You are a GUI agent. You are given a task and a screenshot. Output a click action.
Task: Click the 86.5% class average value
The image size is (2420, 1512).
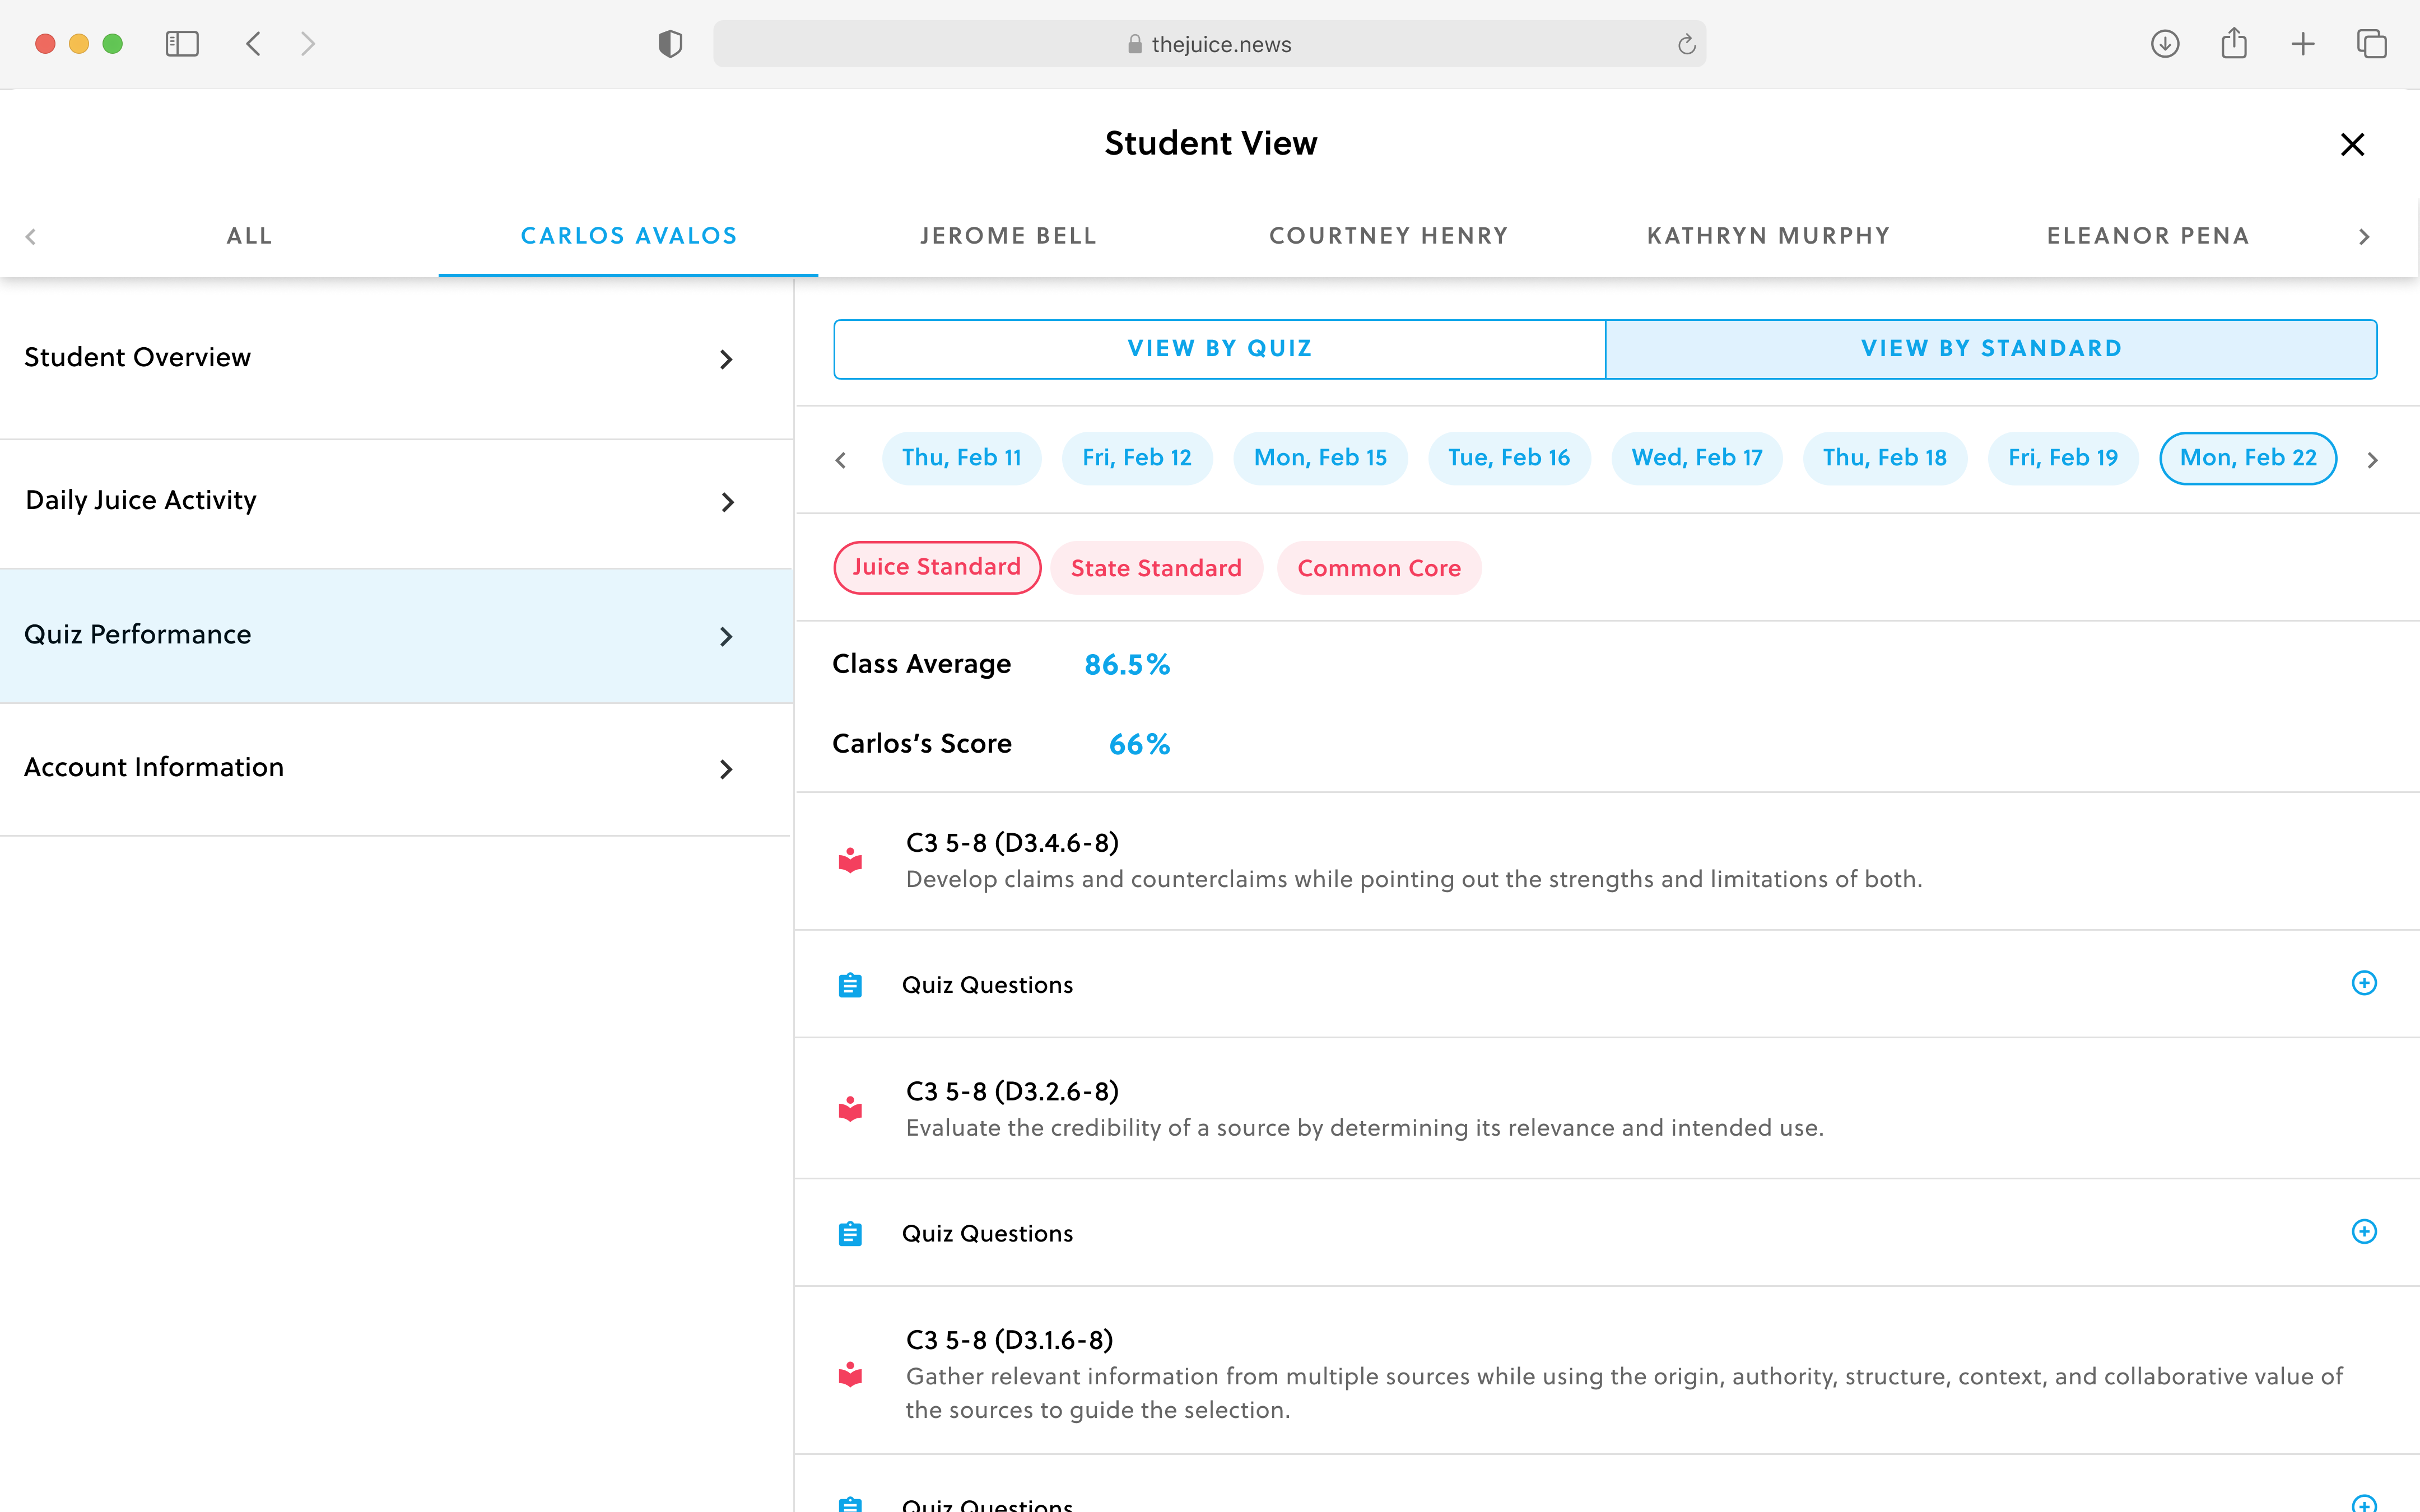click(1127, 665)
